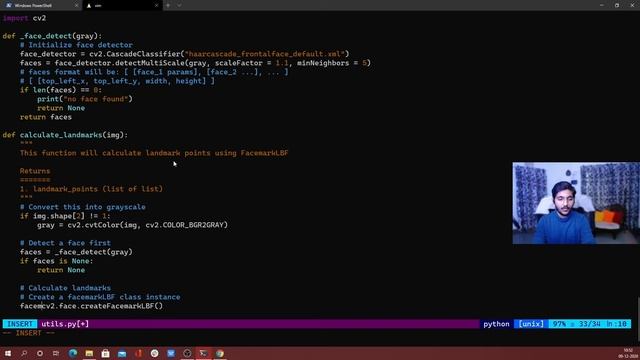Image resolution: width=640 pixels, height=360 pixels.
Task: Switch to OBS Studio on taskbar
Action: pos(187,353)
